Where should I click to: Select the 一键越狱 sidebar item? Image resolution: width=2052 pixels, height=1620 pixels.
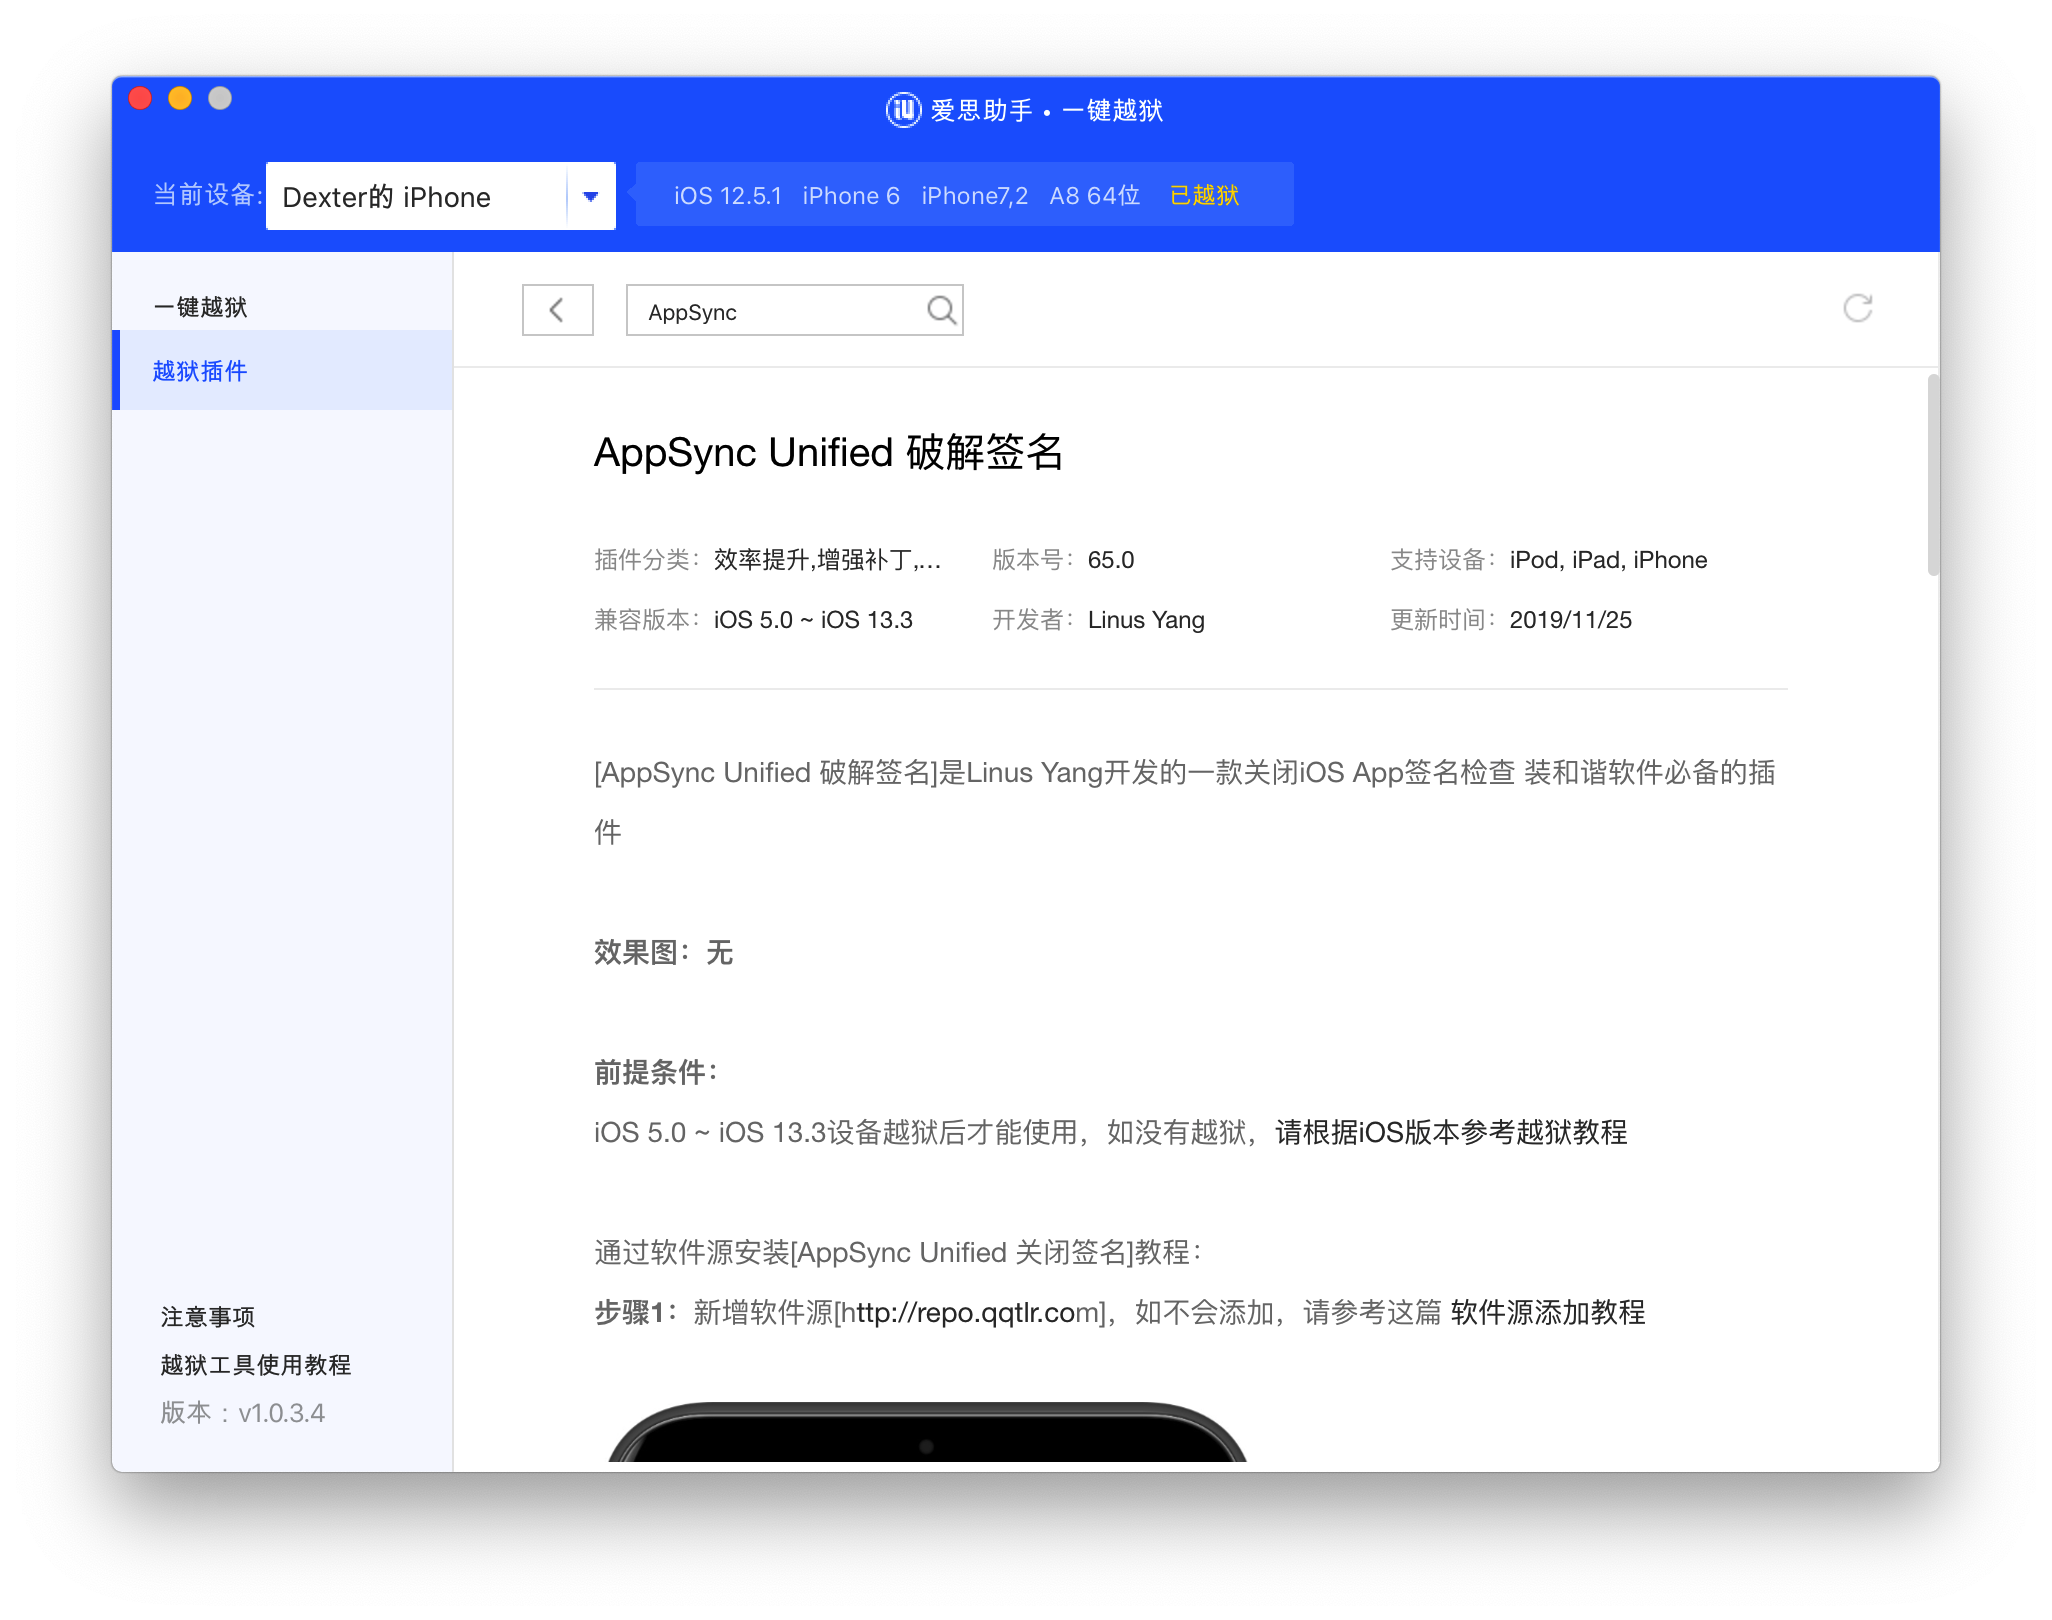coord(199,307)
